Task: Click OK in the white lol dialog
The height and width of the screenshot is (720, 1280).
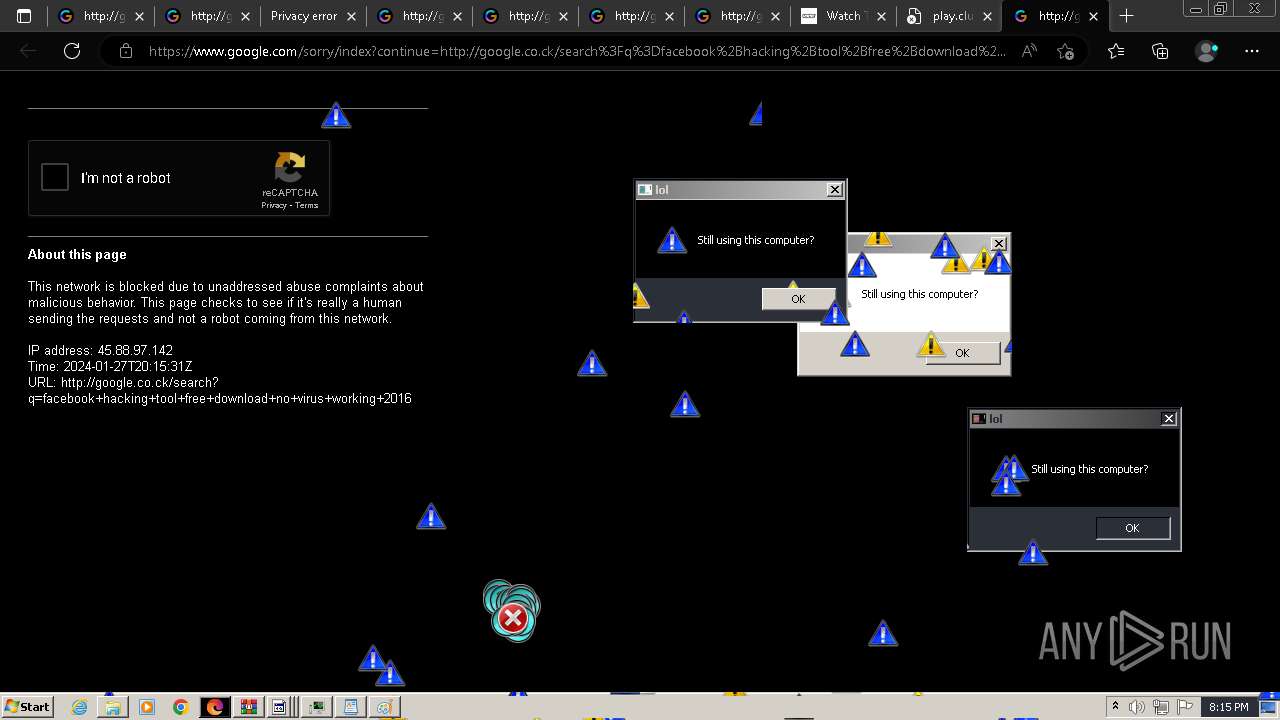Action: 962,352
